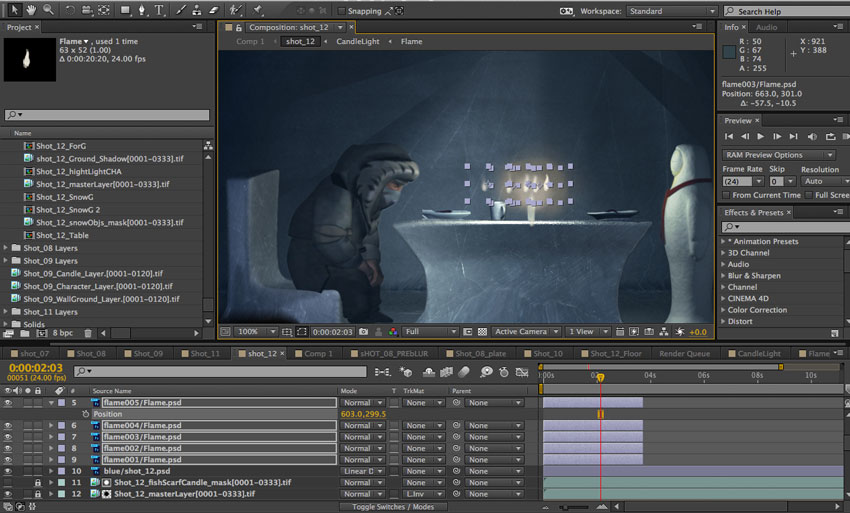The image size is (850, 513).
Task: Open the Workspace Standard dropdown
Action: tap(672, 11)
